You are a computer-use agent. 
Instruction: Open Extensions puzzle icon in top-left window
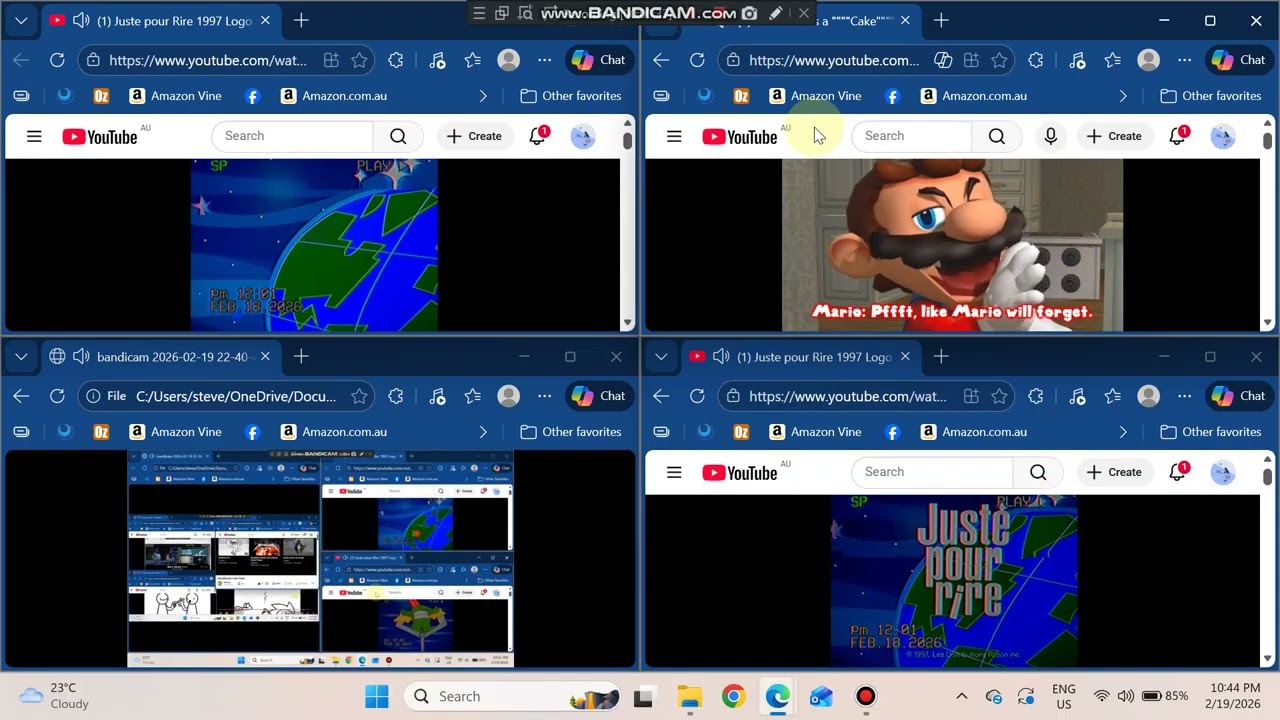tap(396, 60)
